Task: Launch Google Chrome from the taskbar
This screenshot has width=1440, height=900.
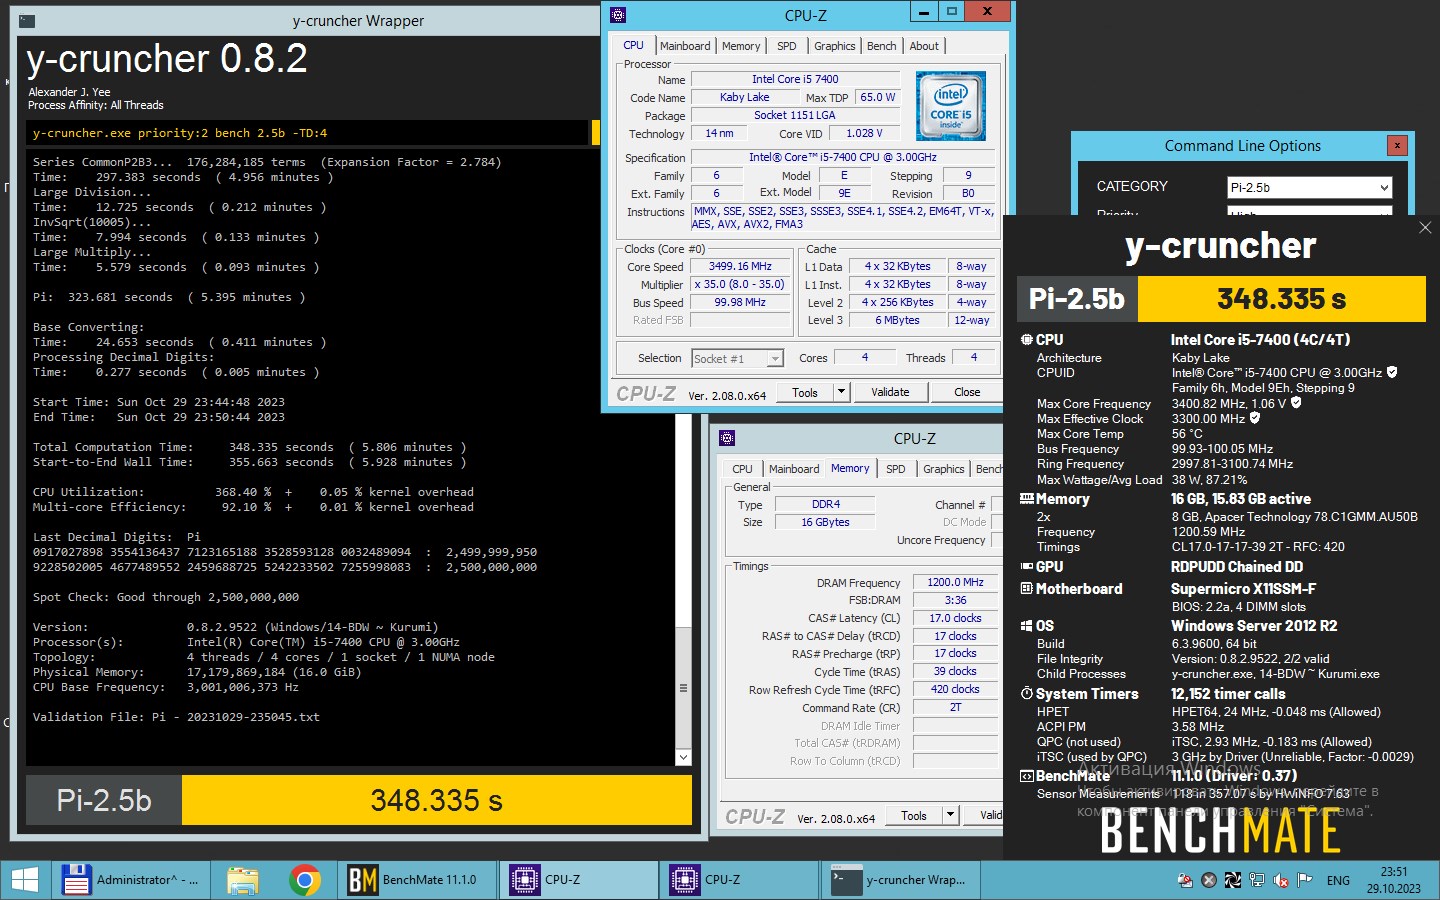Action: click(305, 880)
